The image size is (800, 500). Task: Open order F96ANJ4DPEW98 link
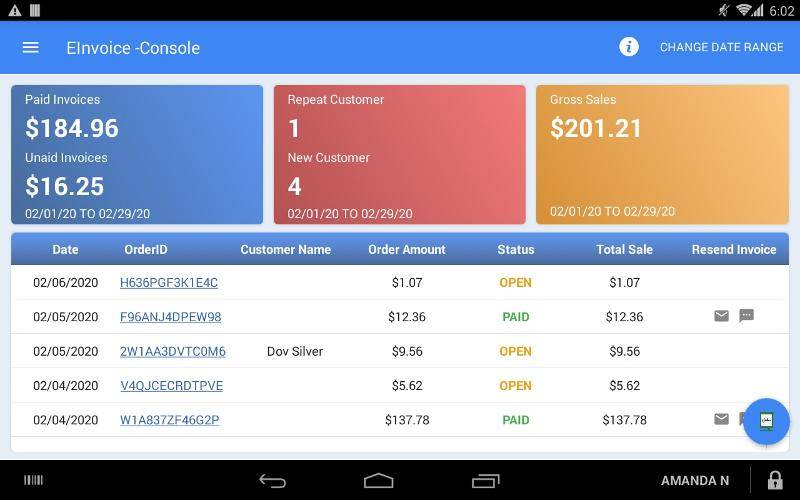coord(170,317)
